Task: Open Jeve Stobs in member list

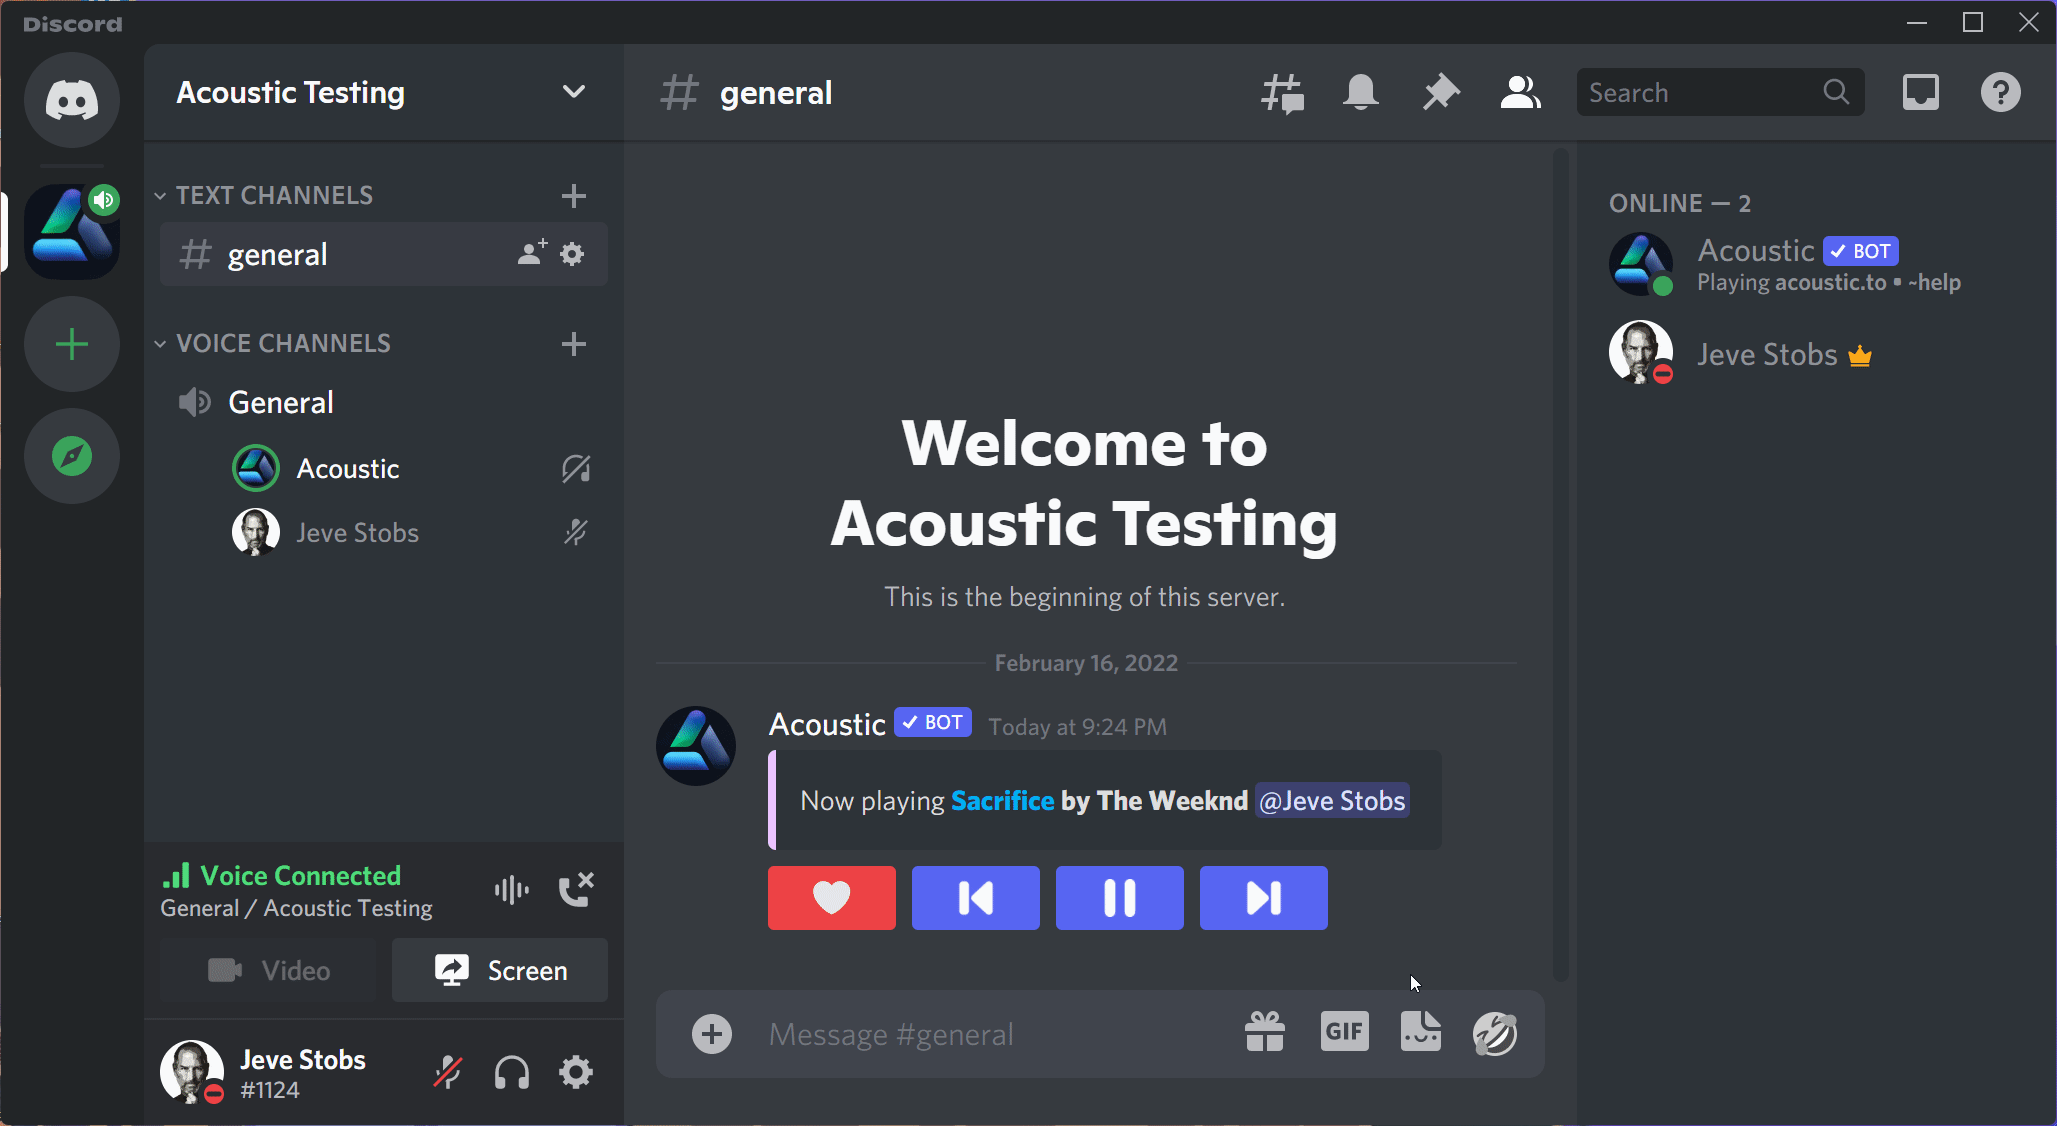Action: point(1810,353)
